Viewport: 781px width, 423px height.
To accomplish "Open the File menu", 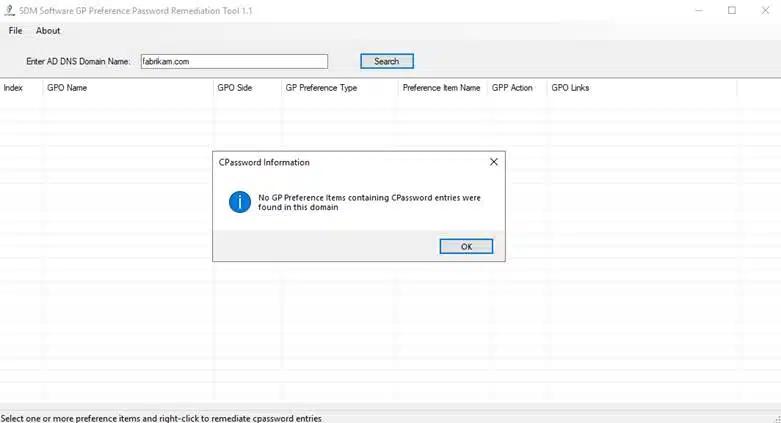I will tap(15, 31).
